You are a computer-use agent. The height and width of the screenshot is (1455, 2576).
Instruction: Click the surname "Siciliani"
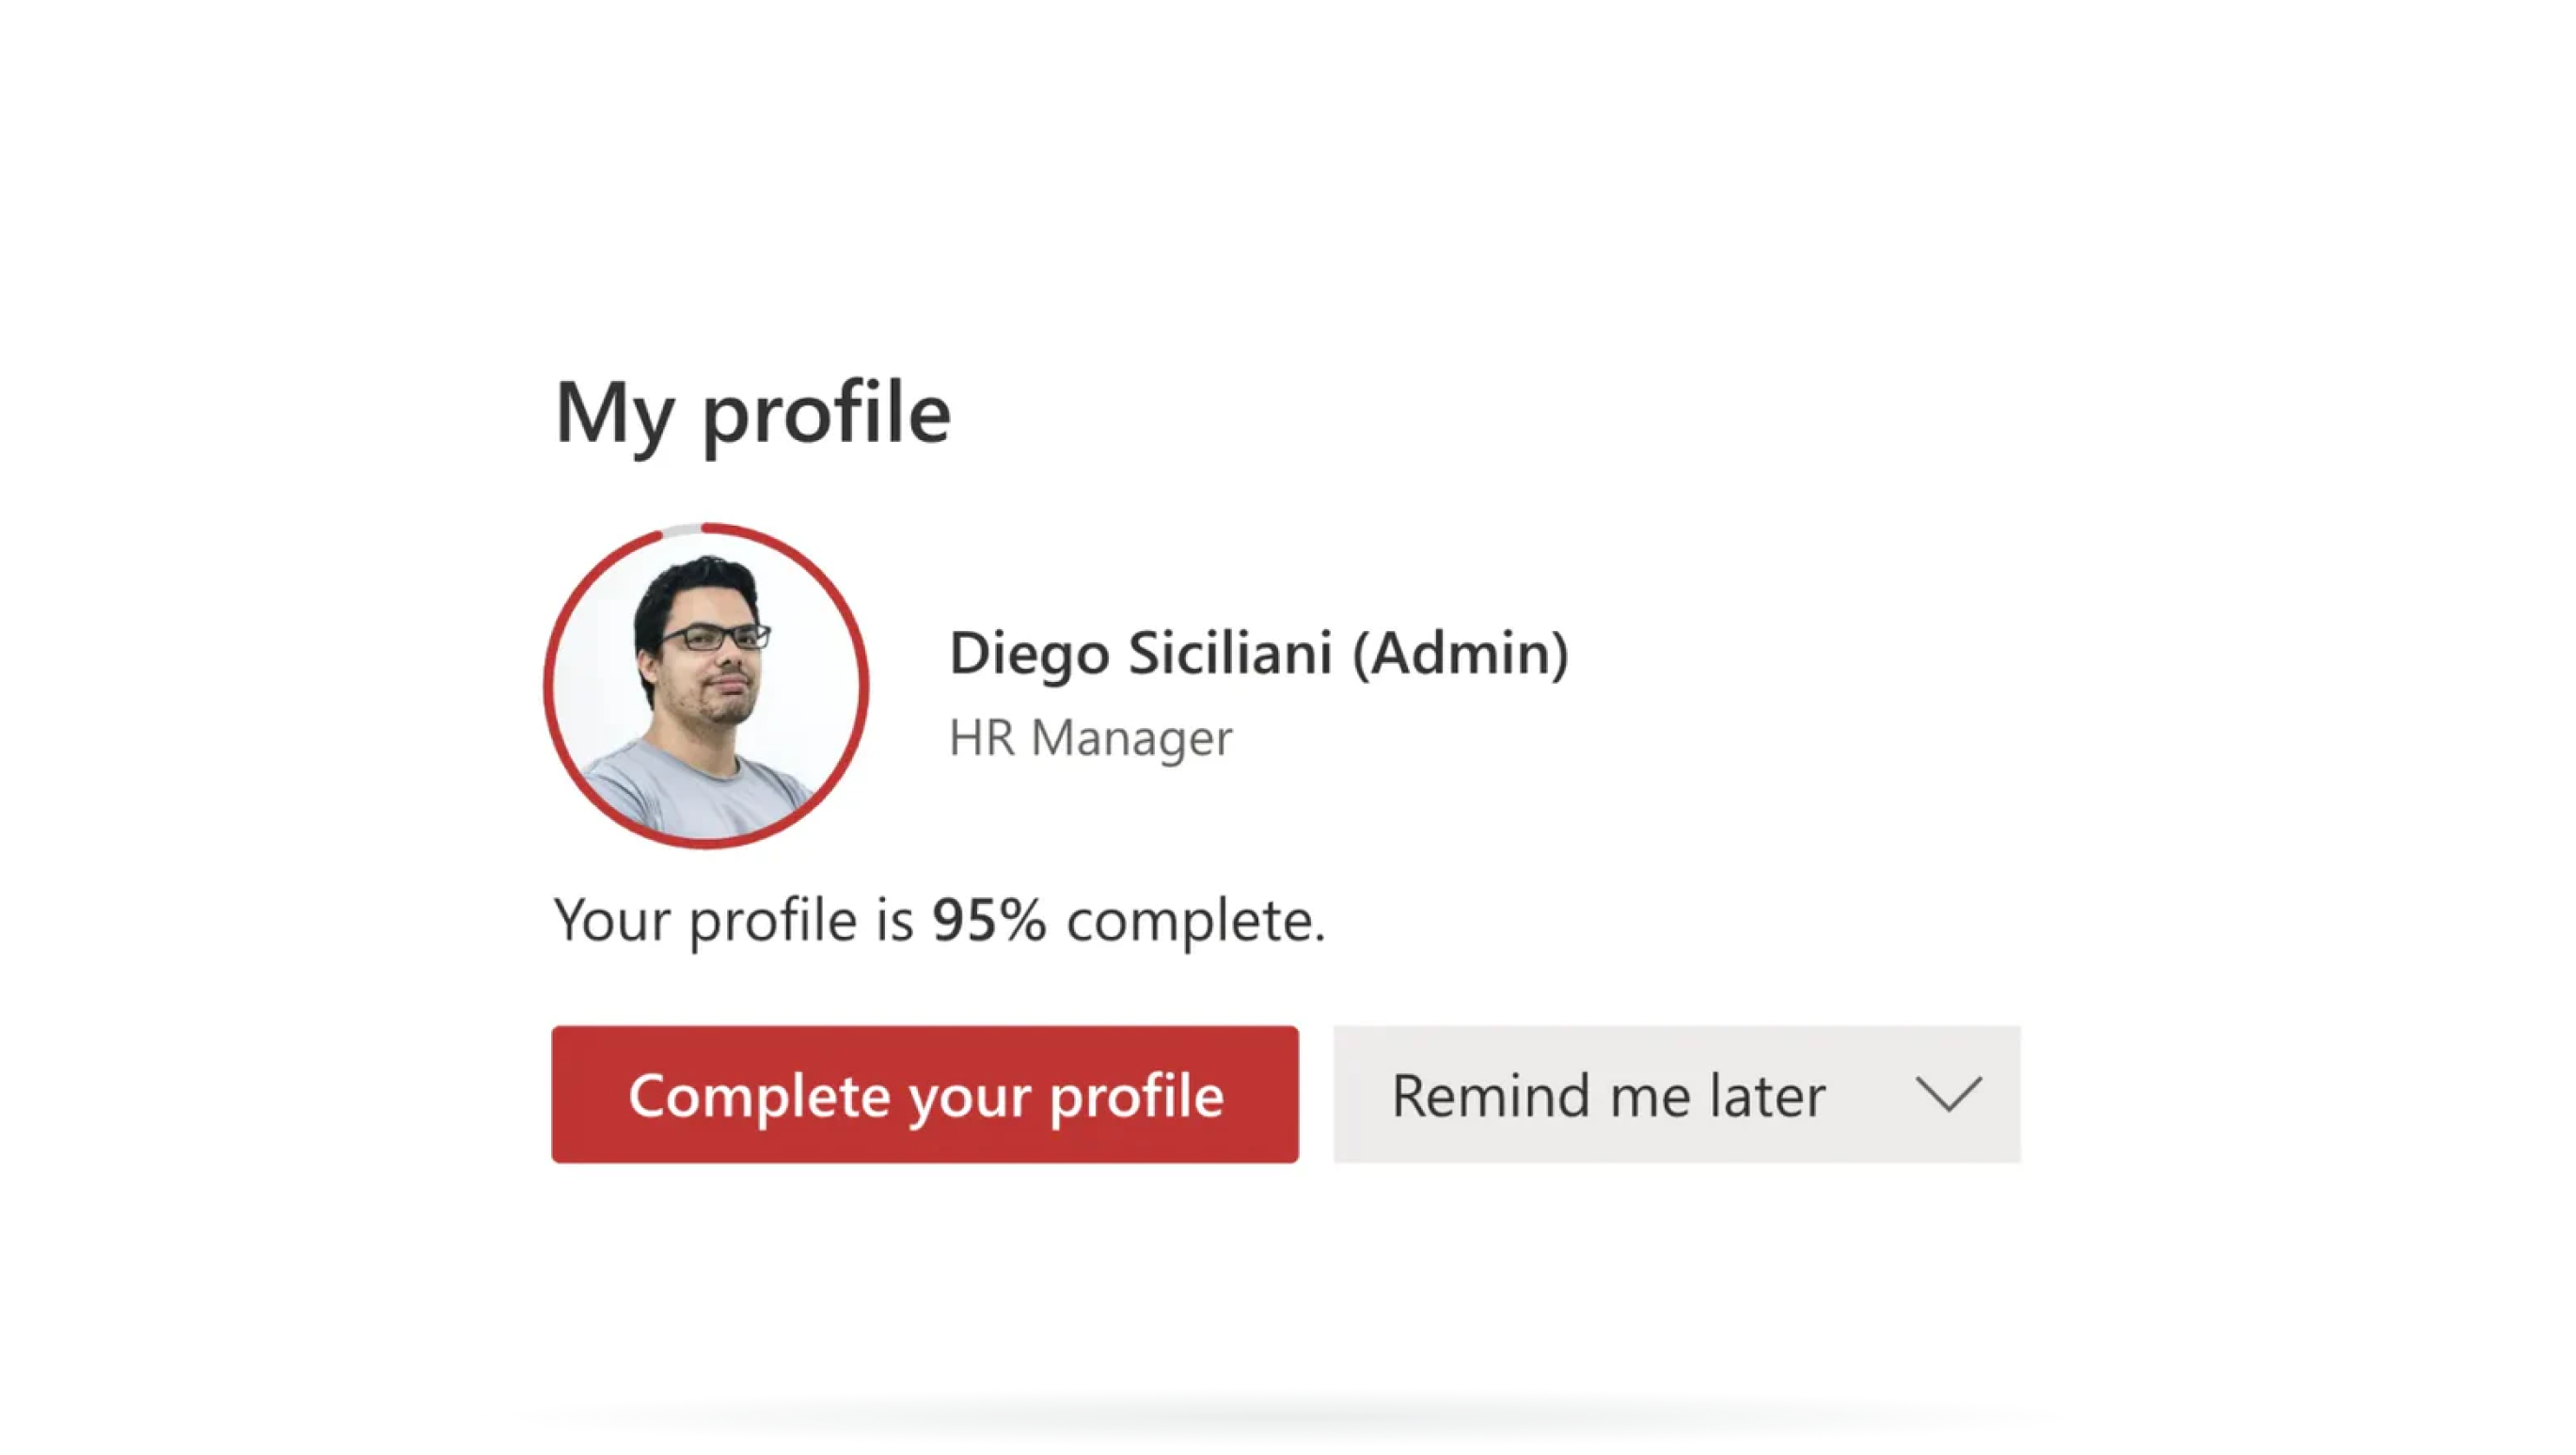coord(1230,653)
